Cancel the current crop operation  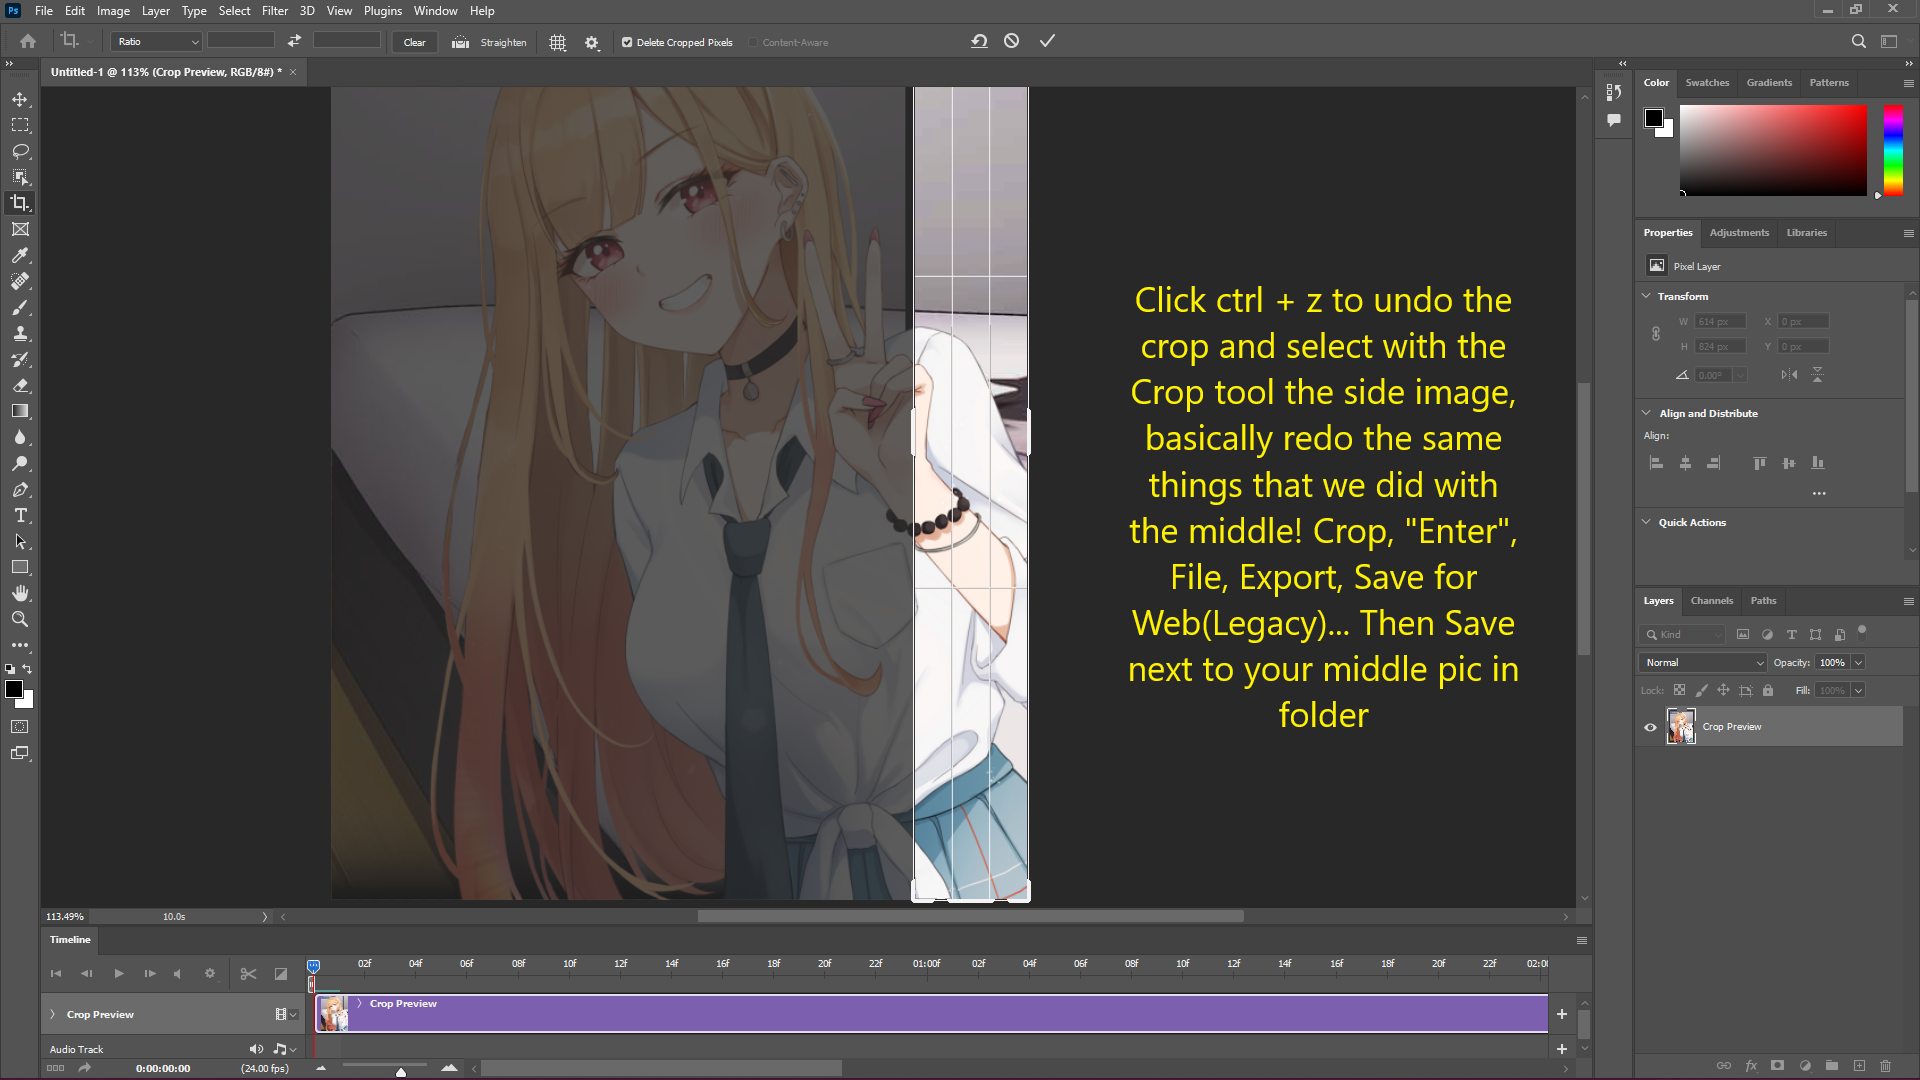click(x=1012, y=41)
